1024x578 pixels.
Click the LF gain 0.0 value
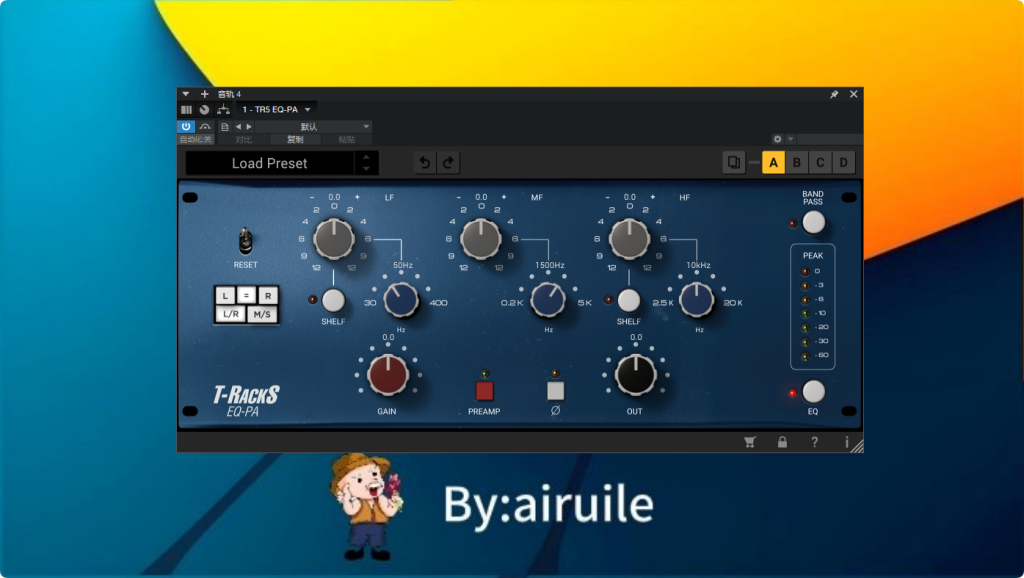click(334, 197)
